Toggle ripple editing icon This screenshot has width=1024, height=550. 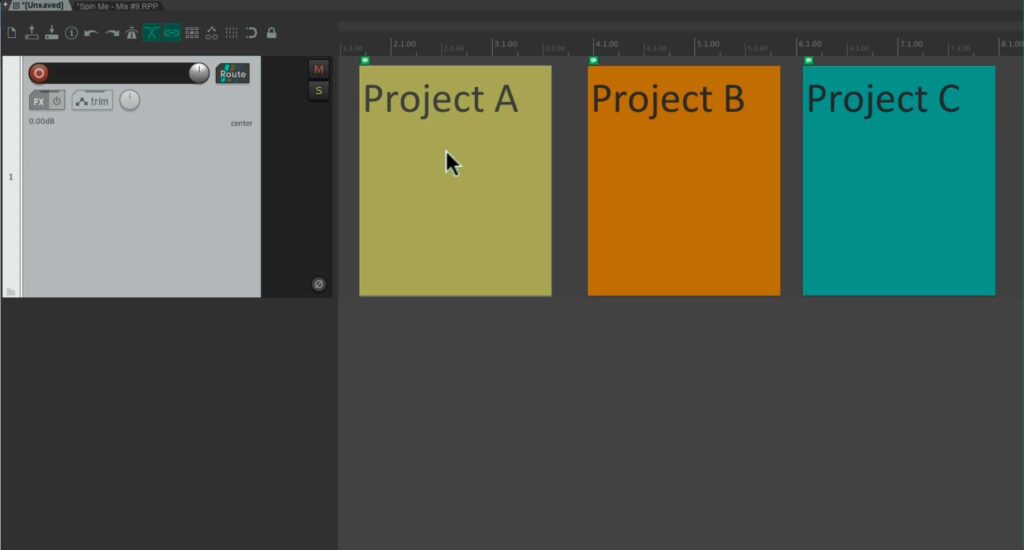pos(192,33)
